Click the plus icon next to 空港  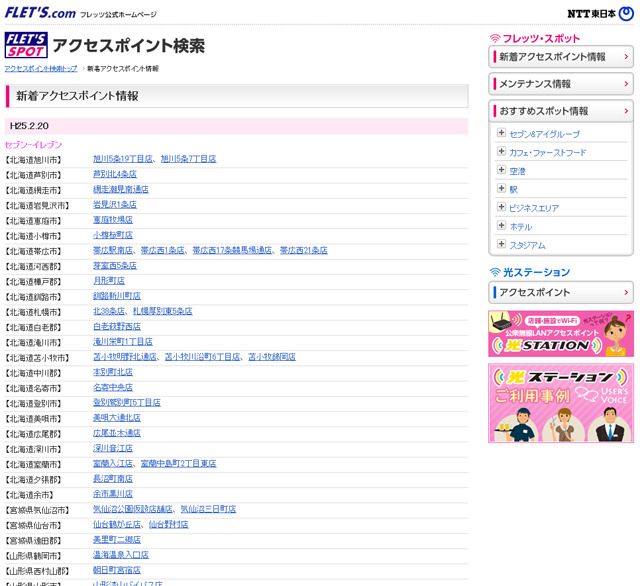point(501,170)
